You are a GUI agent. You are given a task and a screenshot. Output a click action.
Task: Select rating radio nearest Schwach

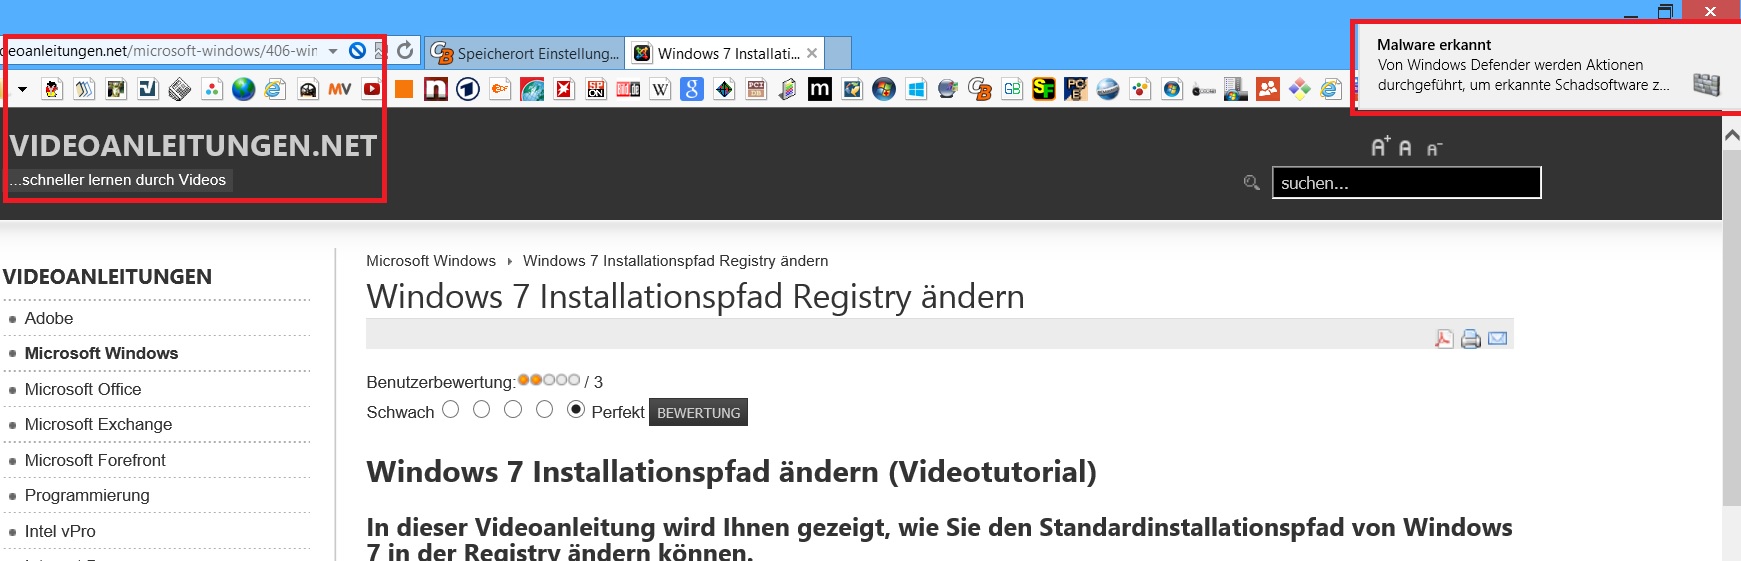pos(450,409)
